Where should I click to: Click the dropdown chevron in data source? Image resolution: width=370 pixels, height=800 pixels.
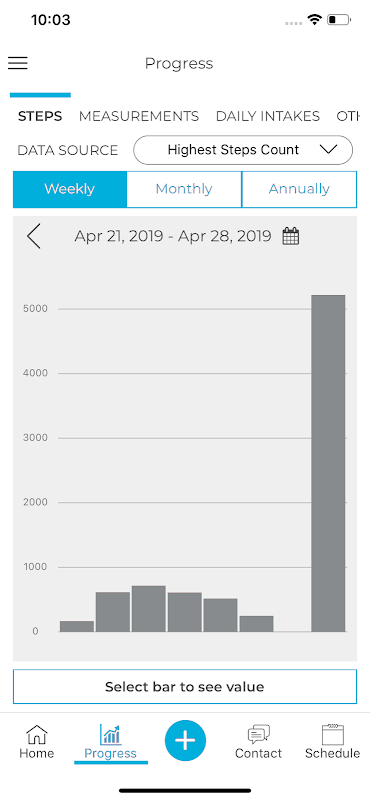(x=327, y=149)
